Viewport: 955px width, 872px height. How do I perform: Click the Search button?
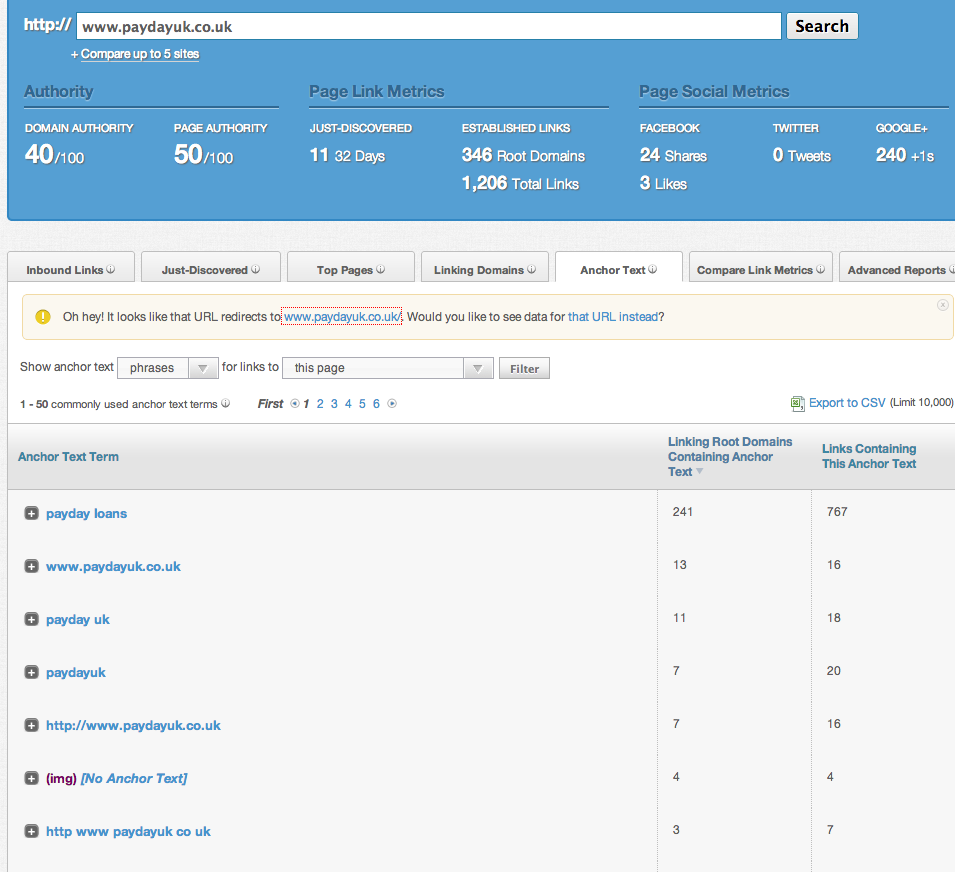[x=821, y=26]
